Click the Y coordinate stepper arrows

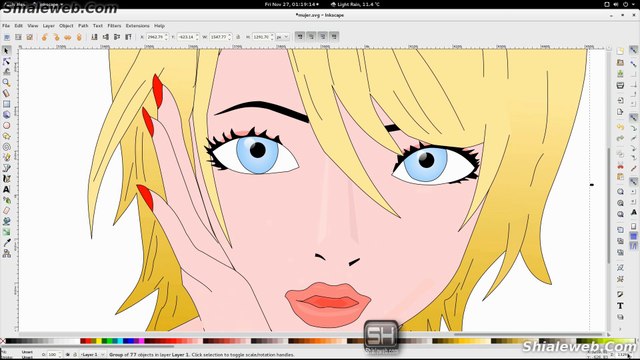tap(197, 37)
